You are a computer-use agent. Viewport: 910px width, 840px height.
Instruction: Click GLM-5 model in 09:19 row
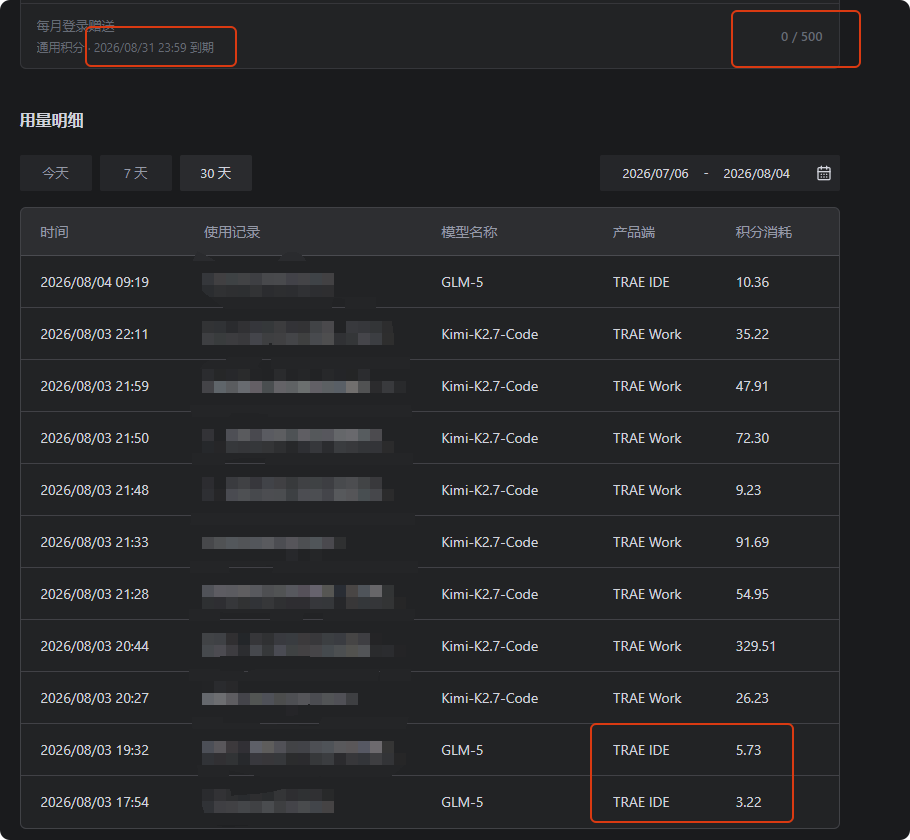(x=462, y=282)
